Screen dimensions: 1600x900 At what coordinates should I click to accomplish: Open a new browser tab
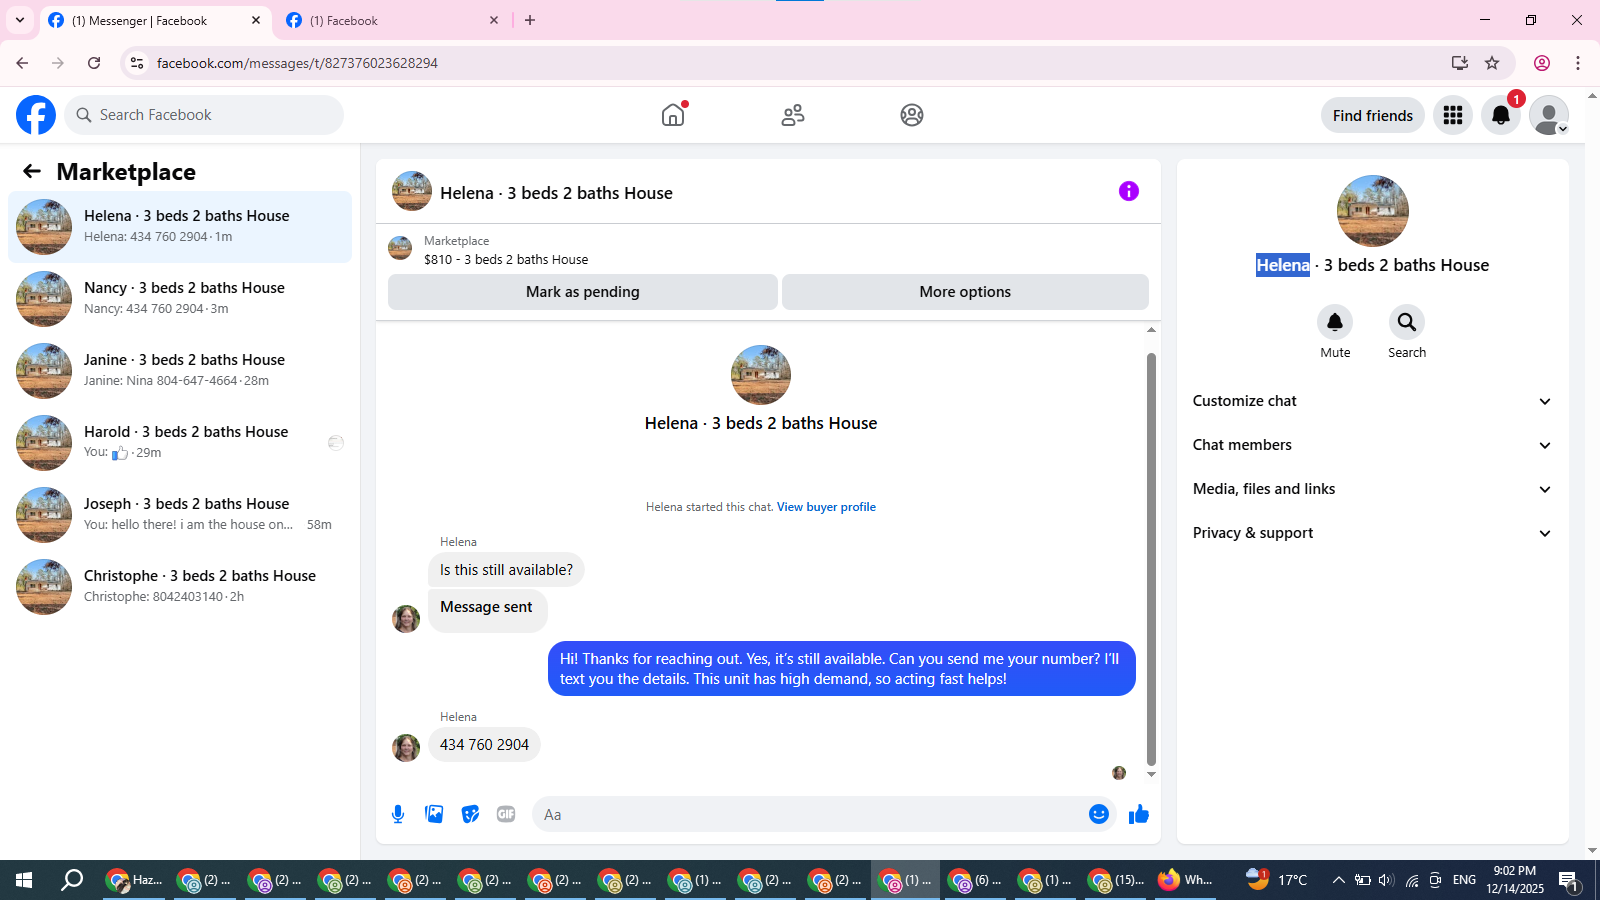(x=530, y=20)
